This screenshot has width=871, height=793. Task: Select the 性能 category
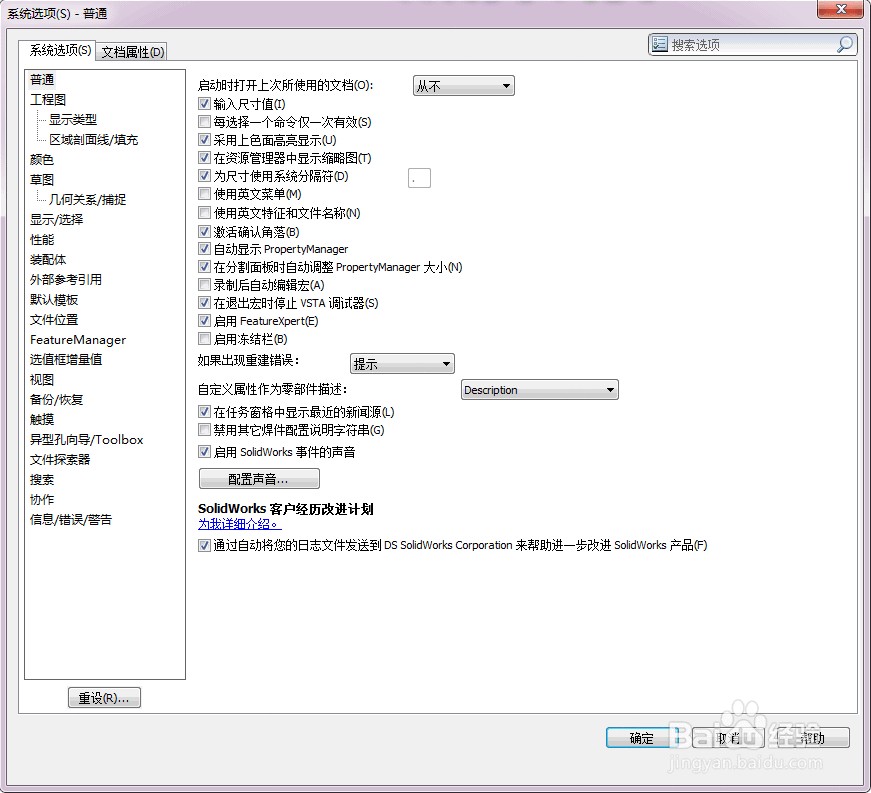click(x=42, y=240)
